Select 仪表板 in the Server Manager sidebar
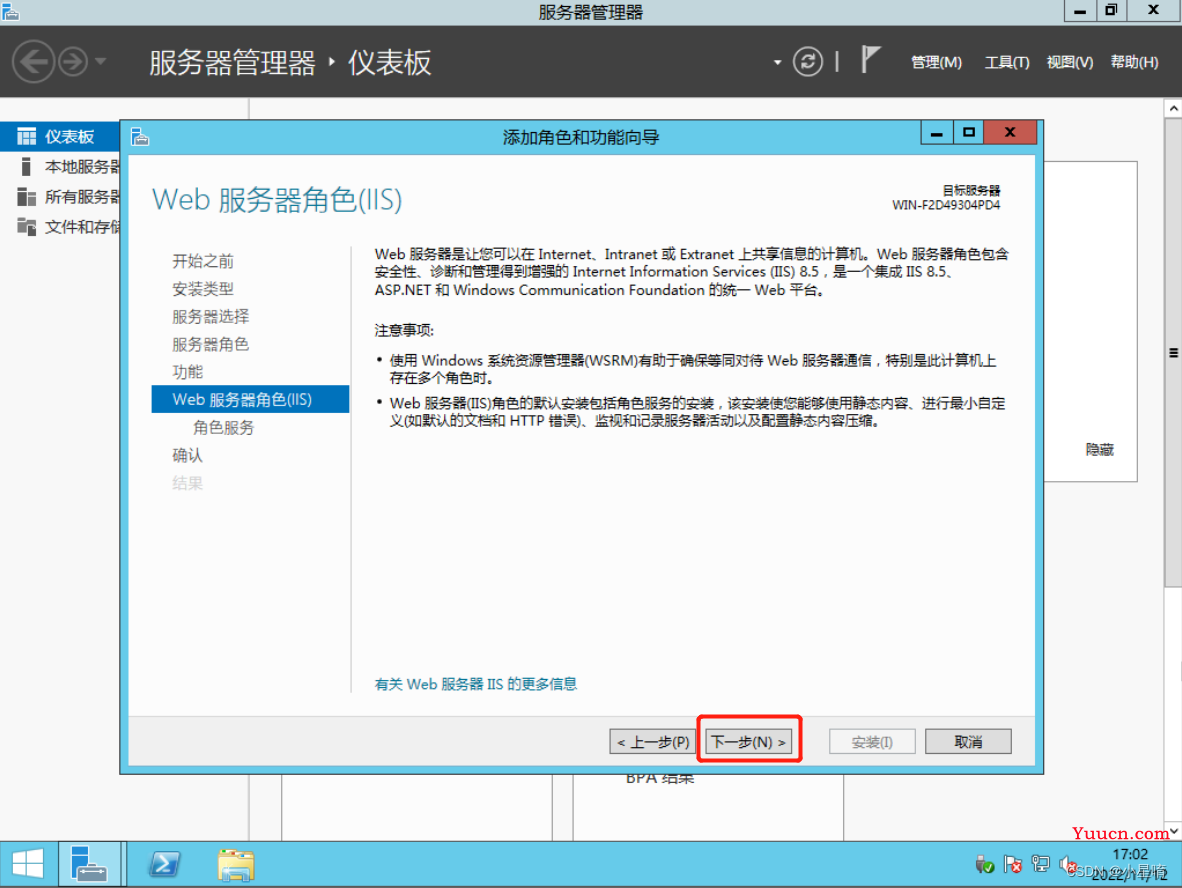 pos(60,136)
